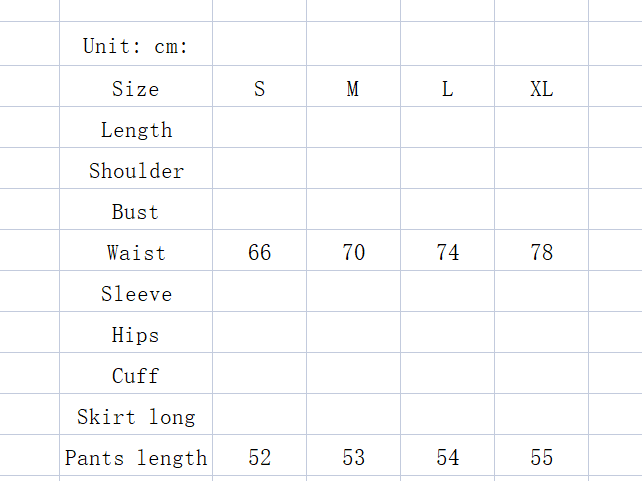Click the 'Pants length' label cell
Viewport: 642px width, 481px height.
pos(136,458)
